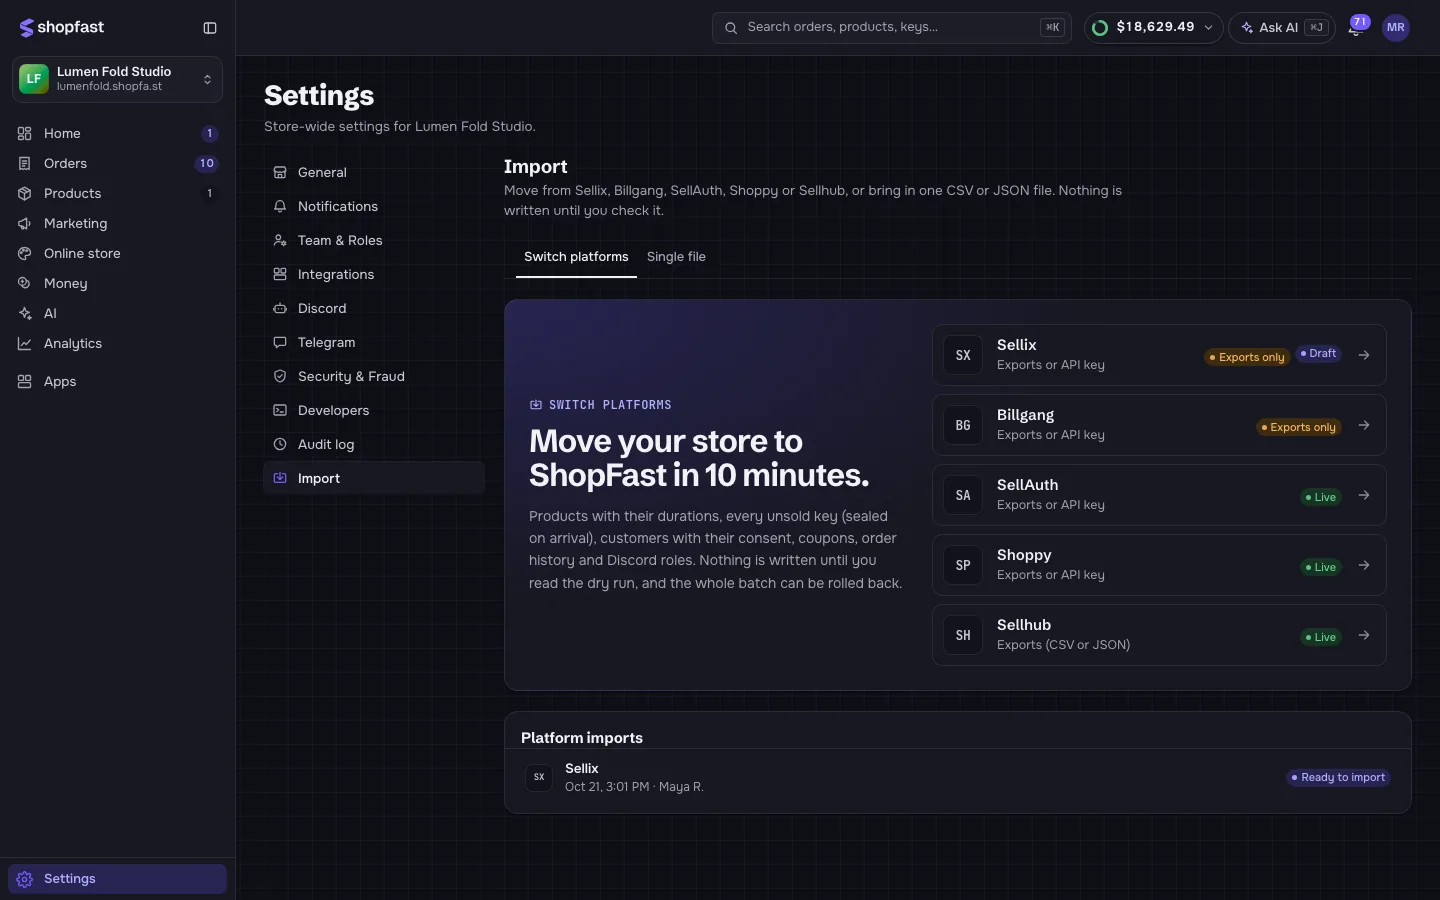
Task: Expand the Lumen Fold Studio store switcher
Action: [x=117, y=79]
